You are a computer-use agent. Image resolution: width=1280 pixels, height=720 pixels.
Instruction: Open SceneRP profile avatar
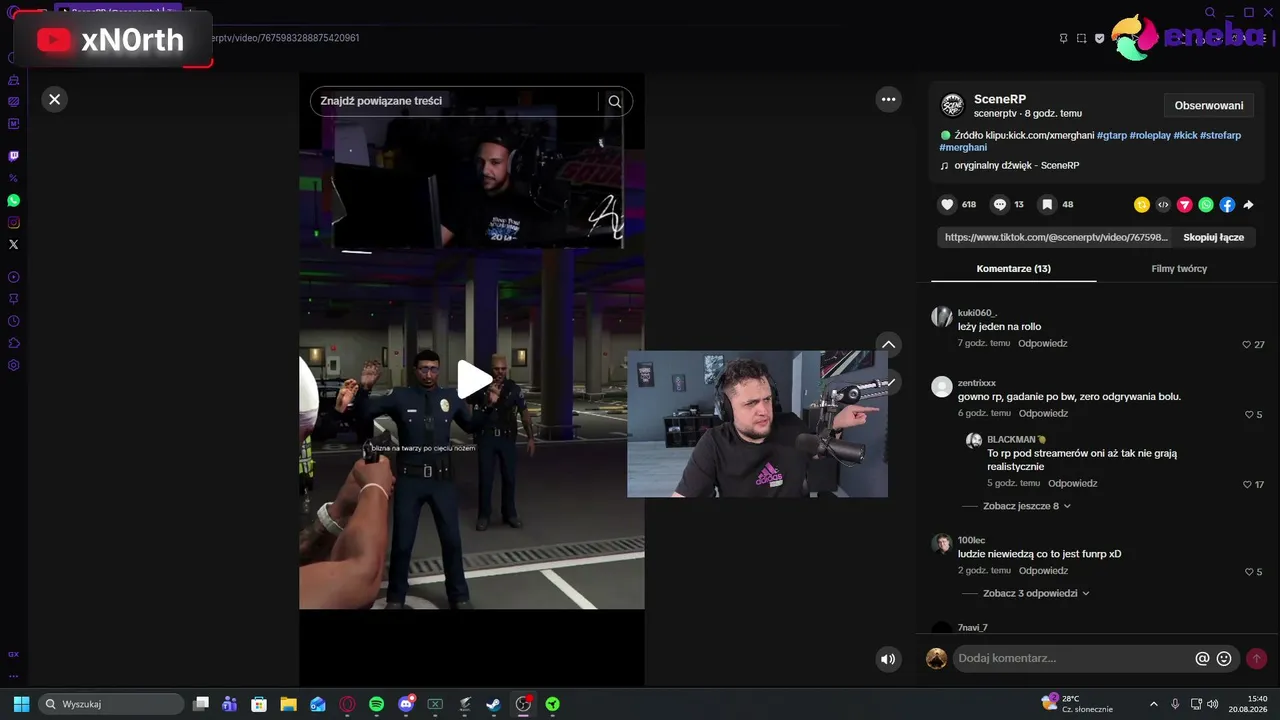953,105
